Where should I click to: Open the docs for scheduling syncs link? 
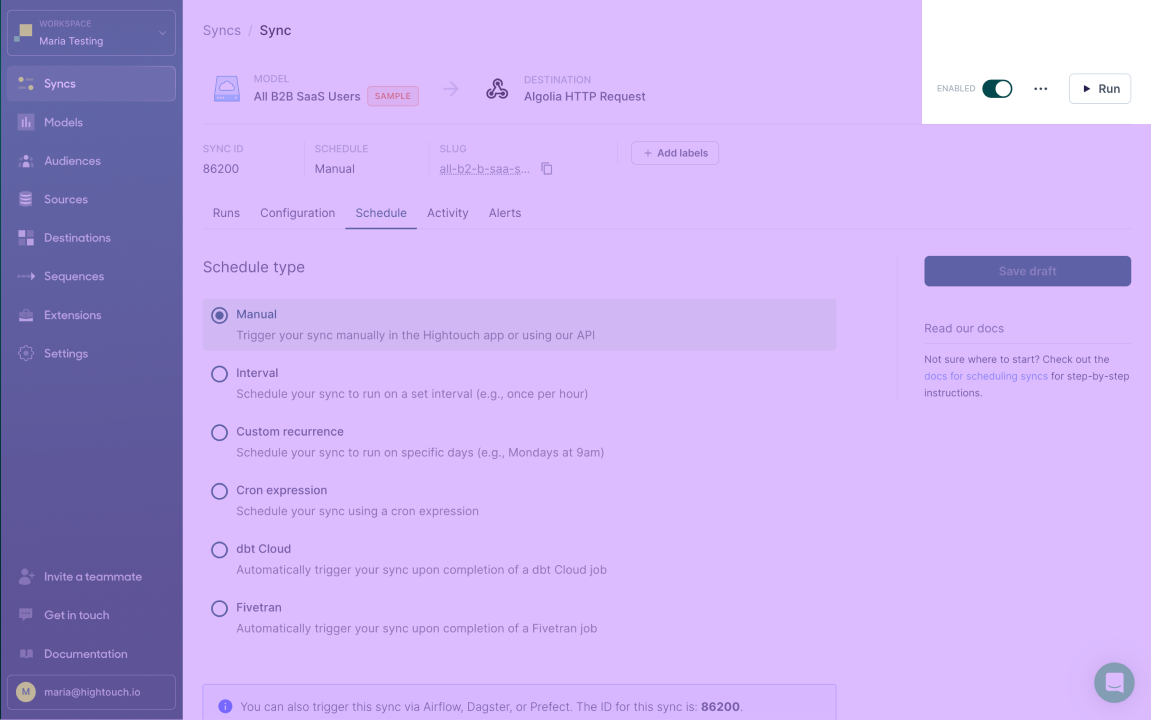[x=986, y=376]
